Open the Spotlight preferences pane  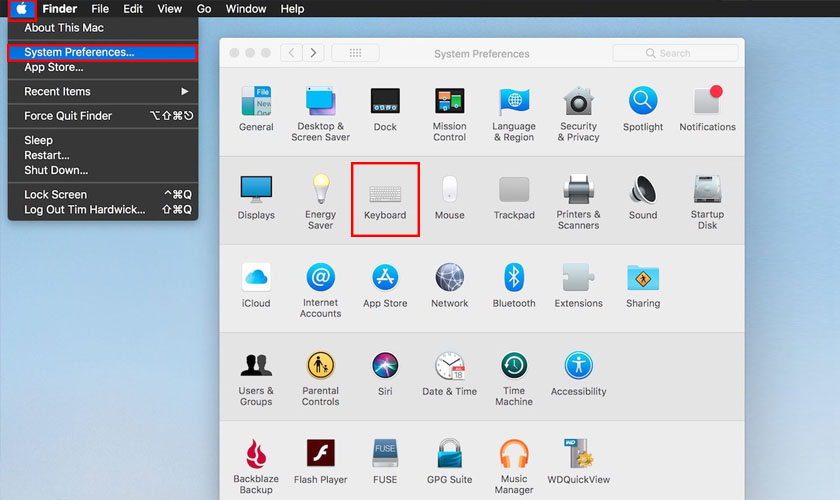643,109
